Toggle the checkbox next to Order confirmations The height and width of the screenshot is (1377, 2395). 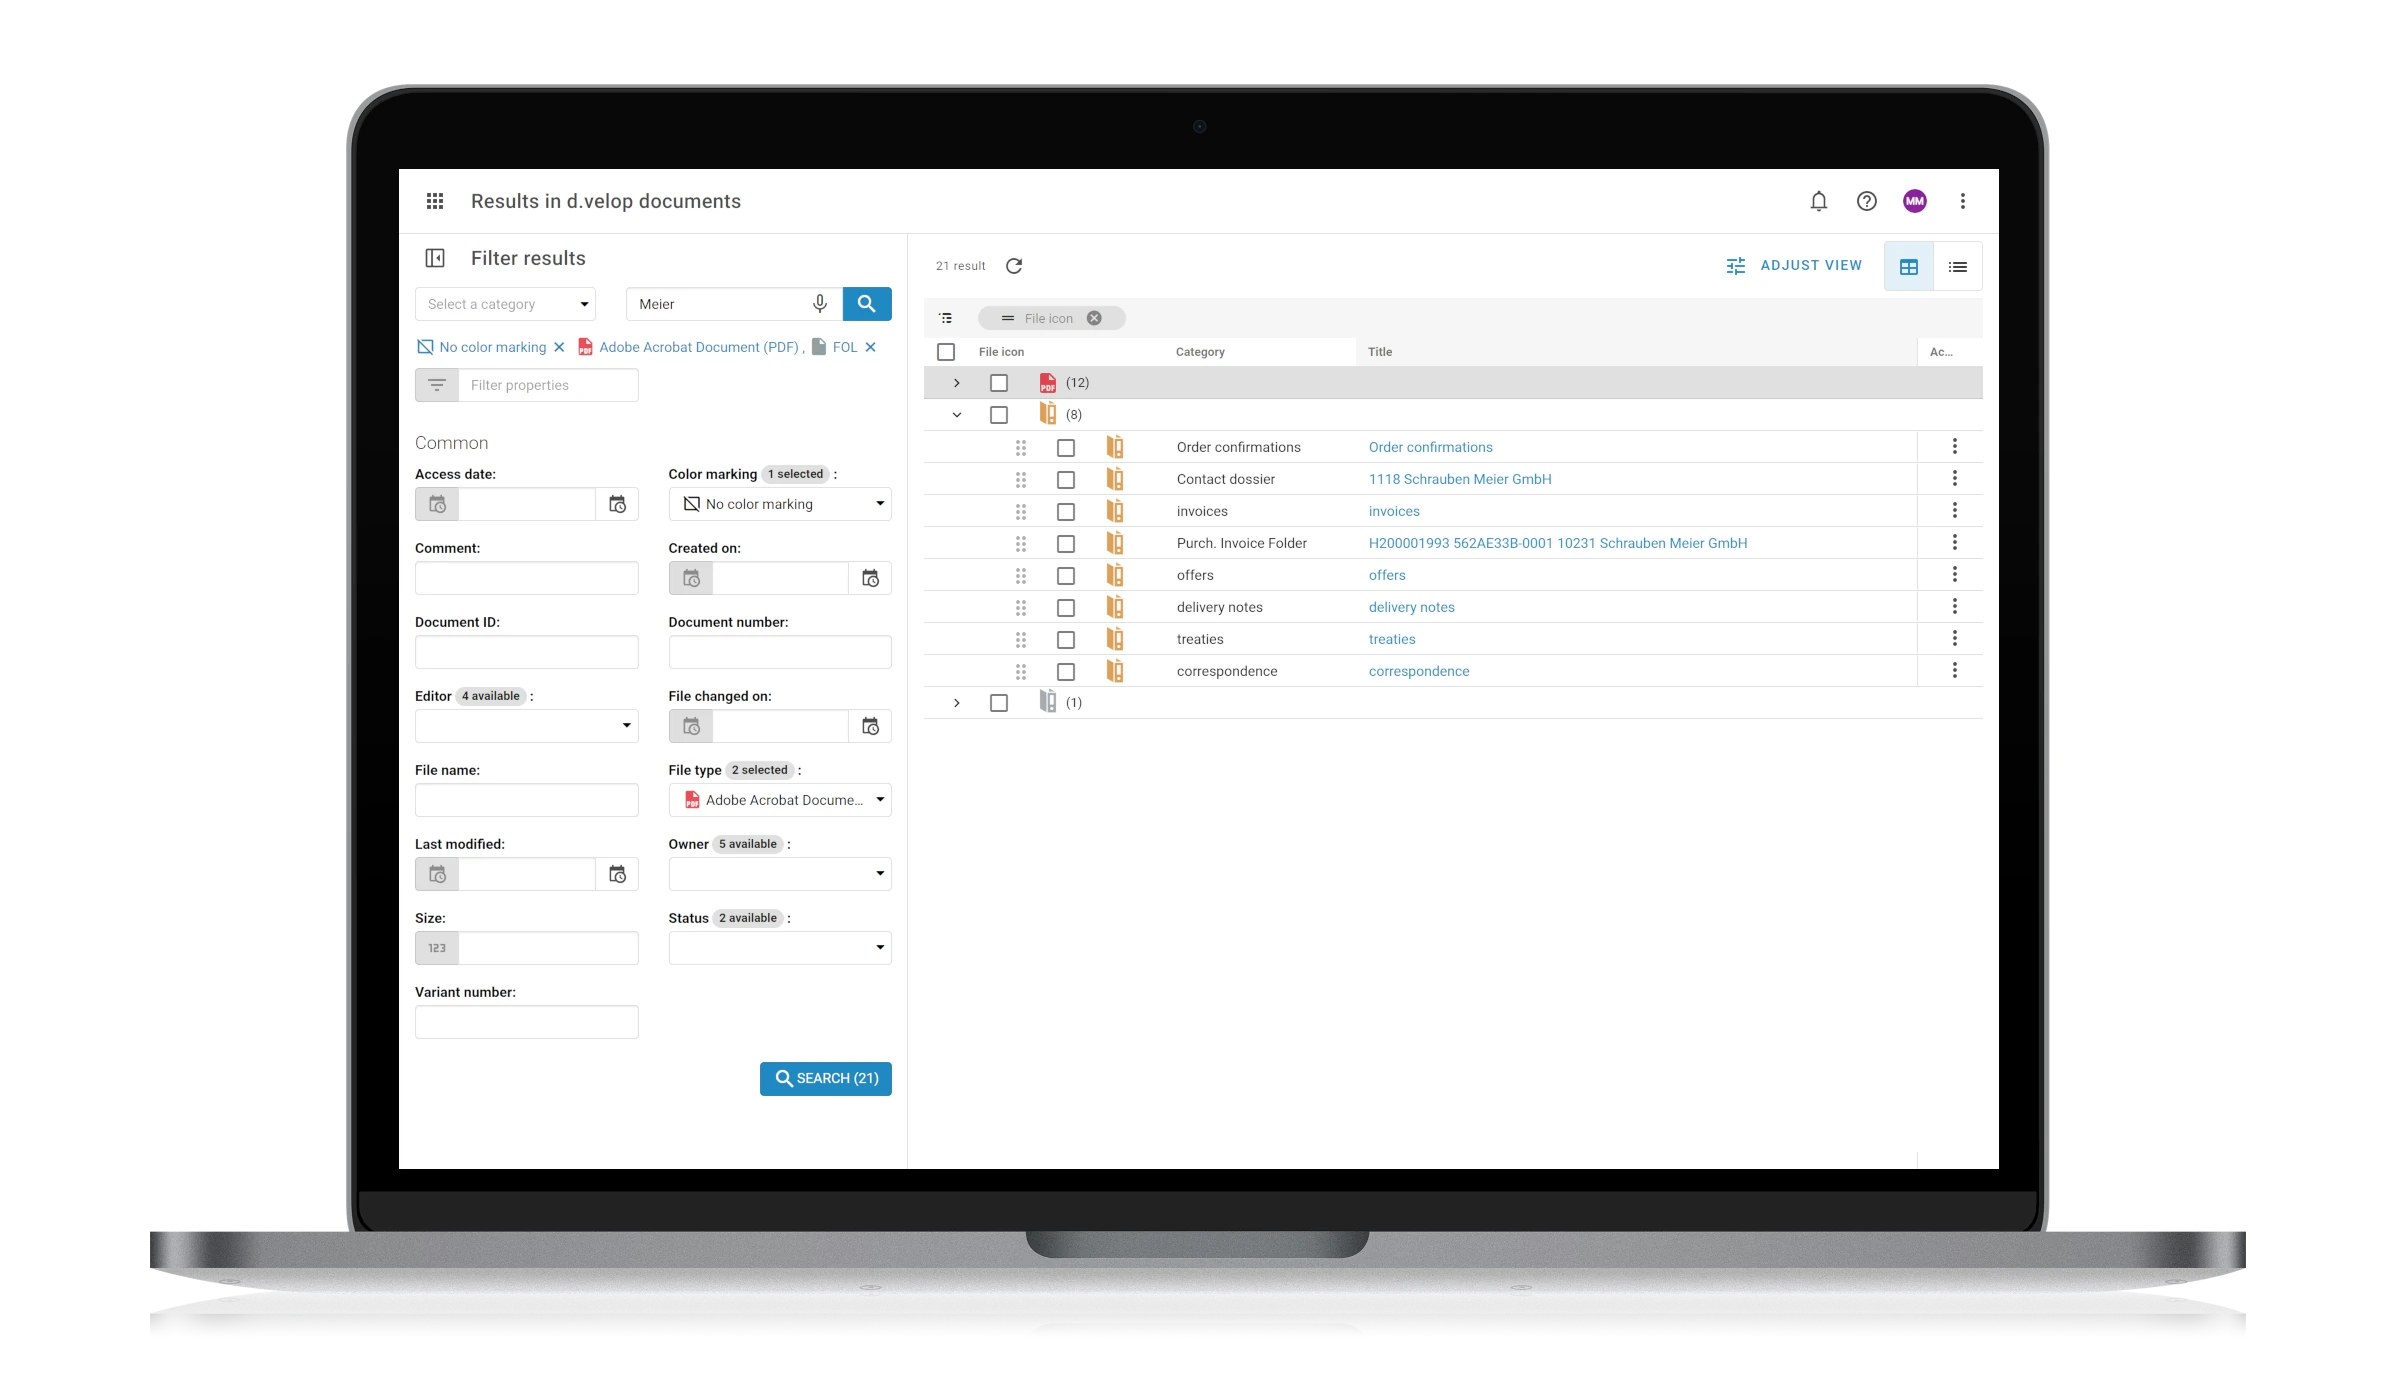click(1066, 446)
